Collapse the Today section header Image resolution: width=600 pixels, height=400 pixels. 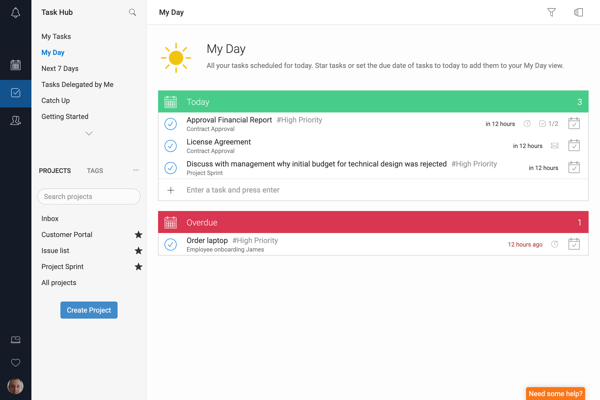[x=373, y=102]
